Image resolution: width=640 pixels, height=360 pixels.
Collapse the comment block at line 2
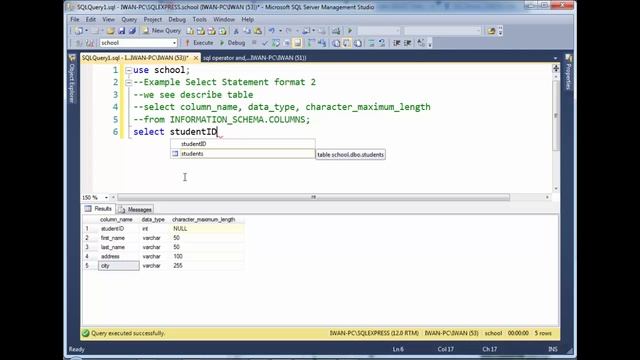pos(129,82)
